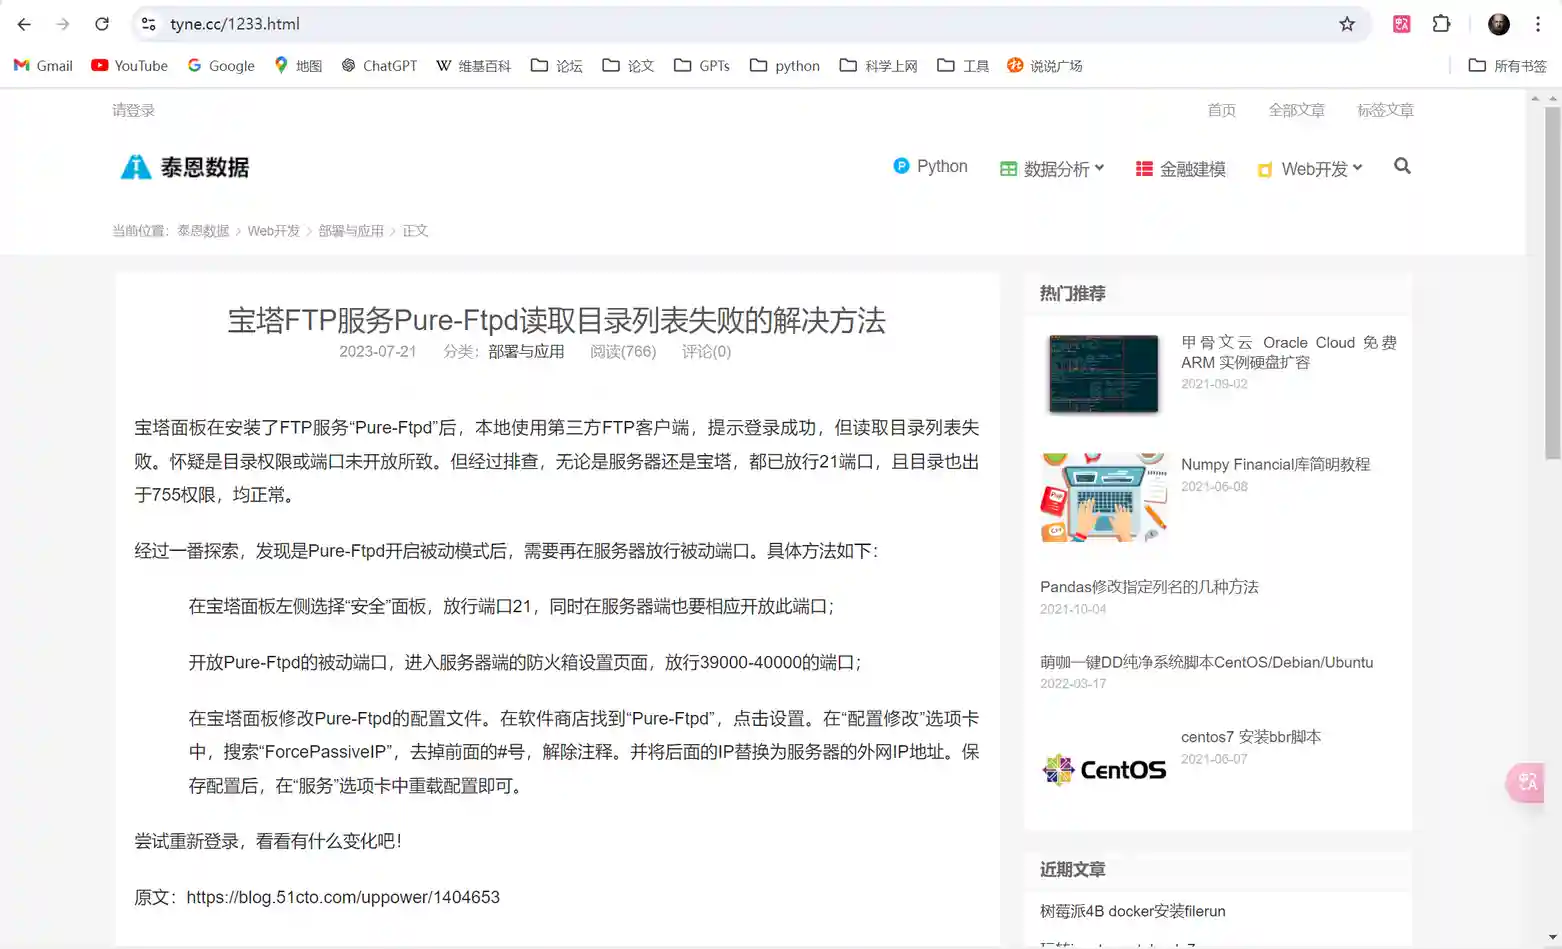Click the 泰恩数据 site logo

(x=185, y=167)
